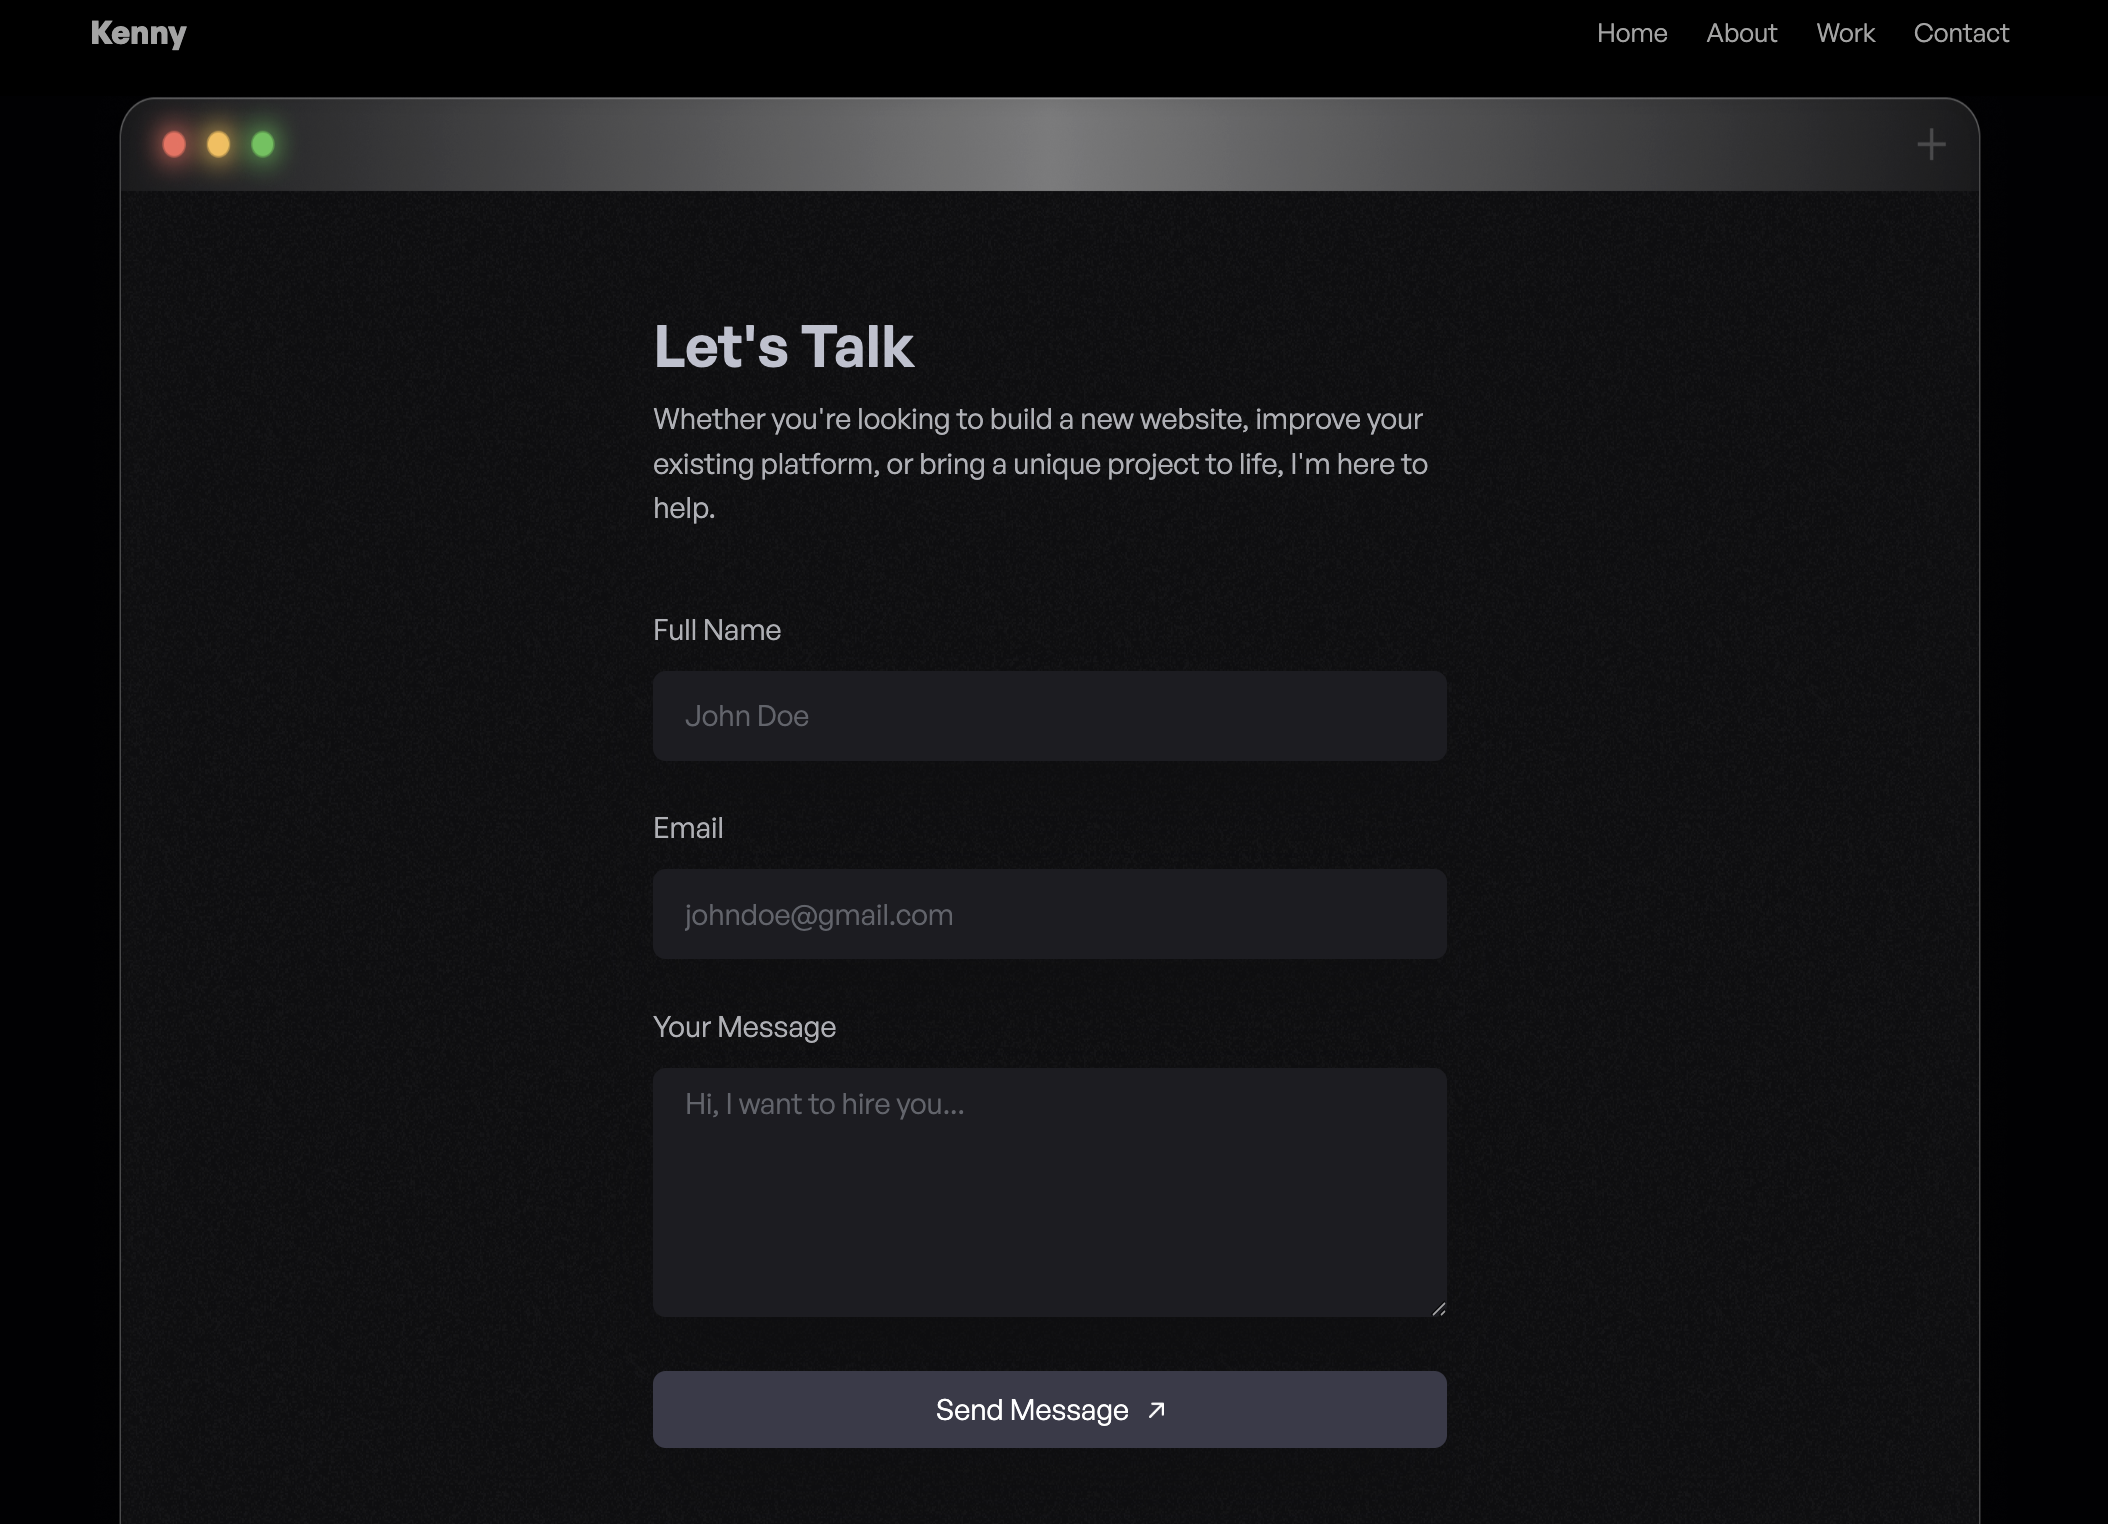Click the Kenny logo
The image size is (2108, 1524).
tap(138, 33)
